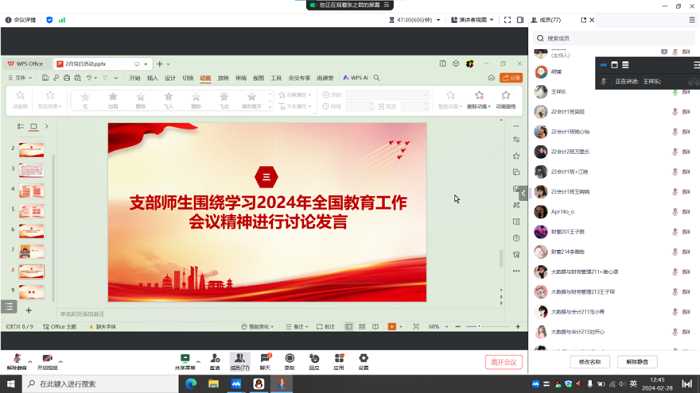
Task: Toggle the side panel layout icon
Action: (x=520, y=20)
